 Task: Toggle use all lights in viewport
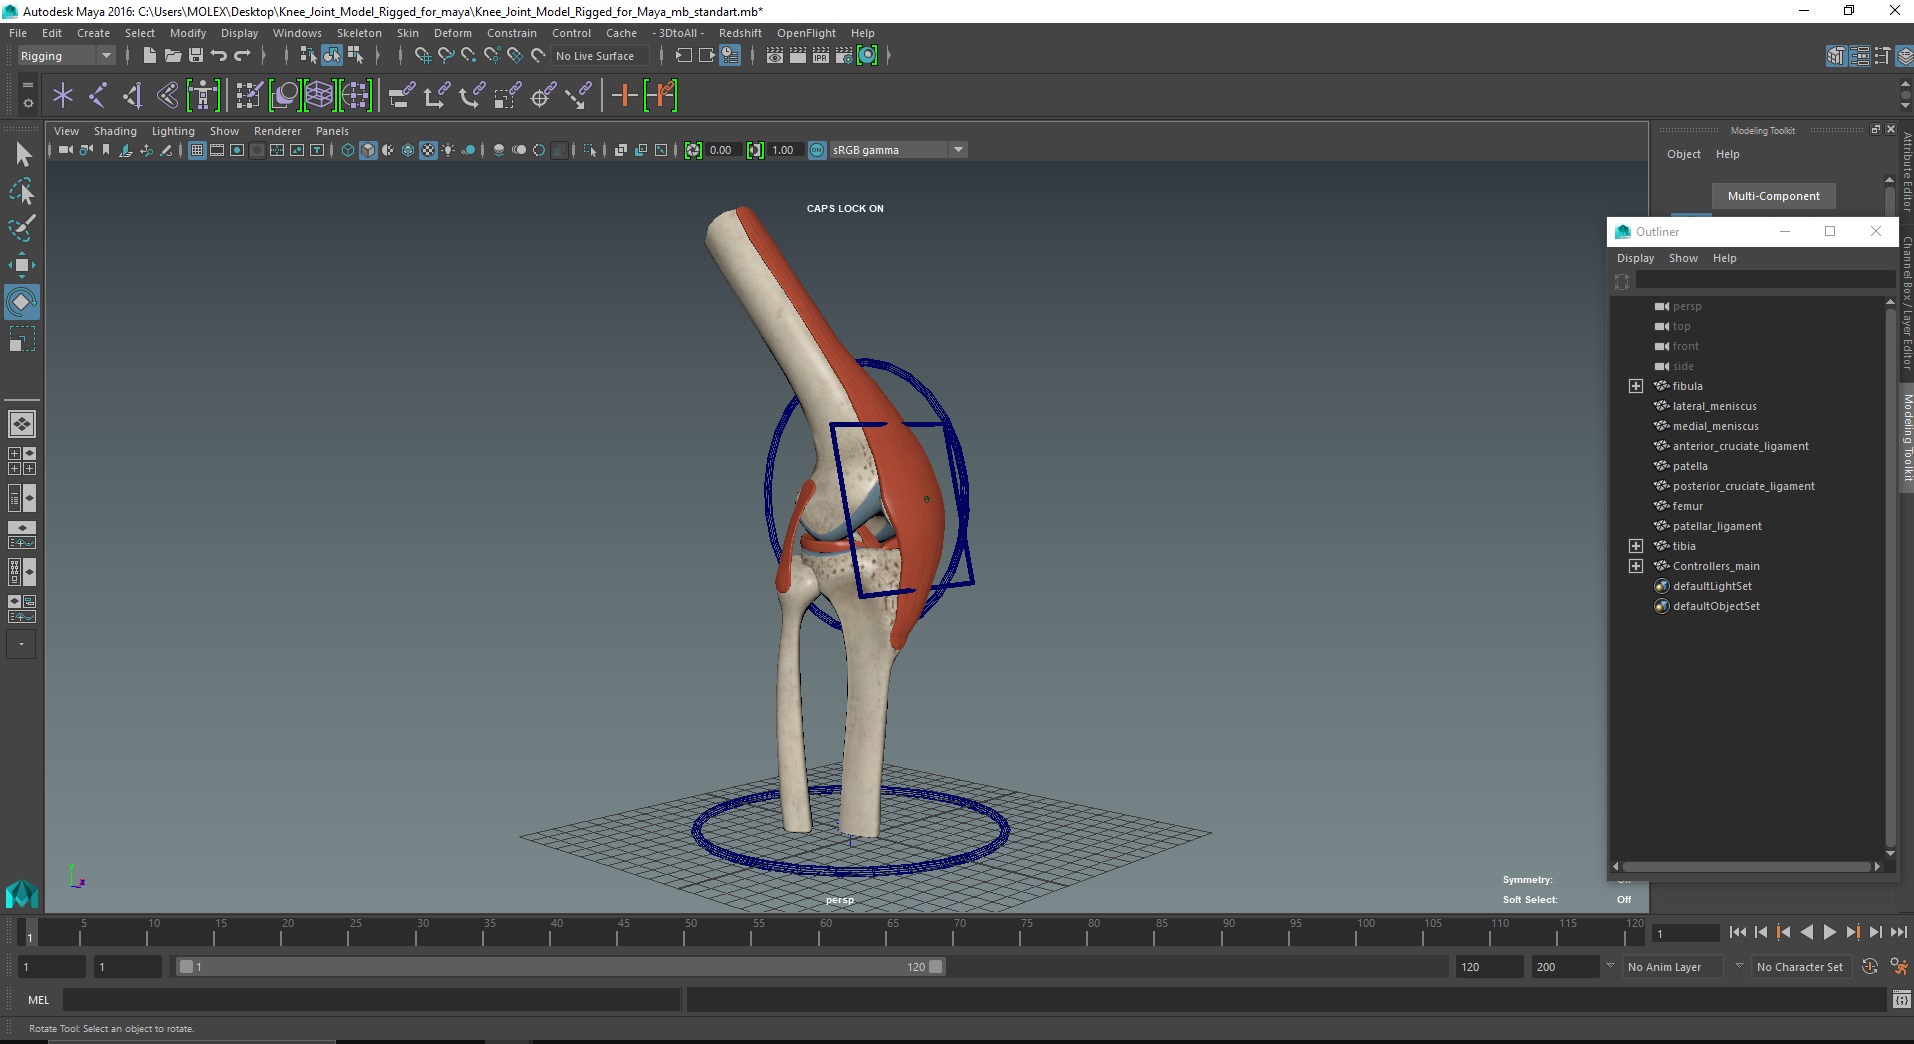coord(448,150)
